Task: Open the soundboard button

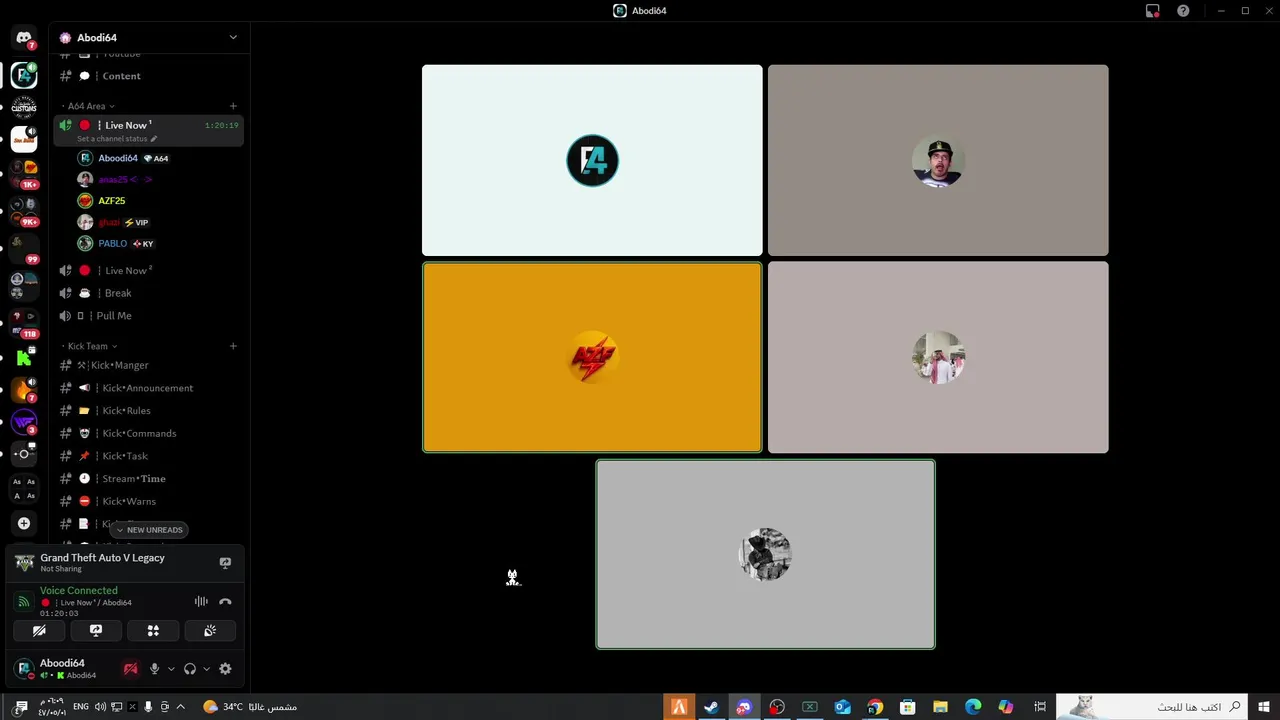Action: [x=210, y=631]
